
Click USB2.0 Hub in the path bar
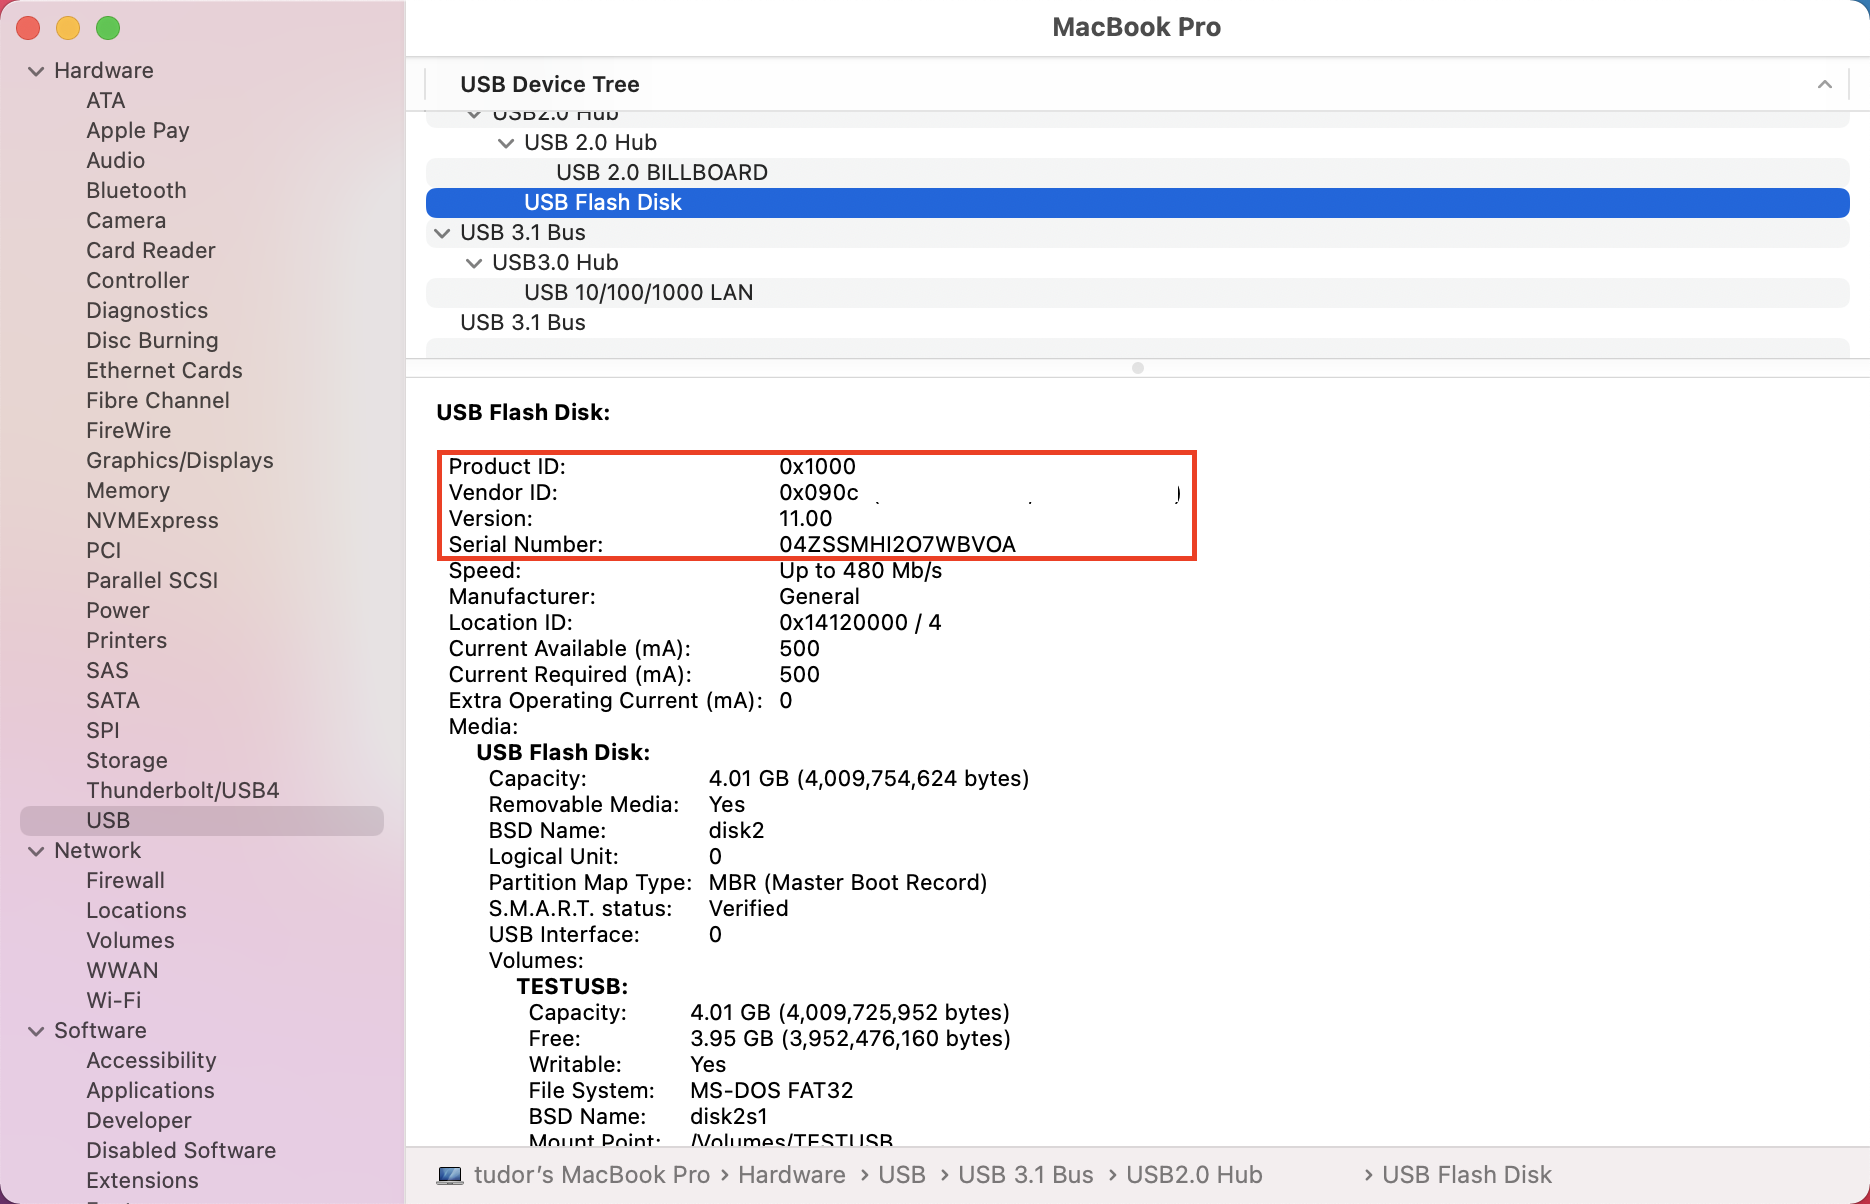(x=1193, y=1175)
